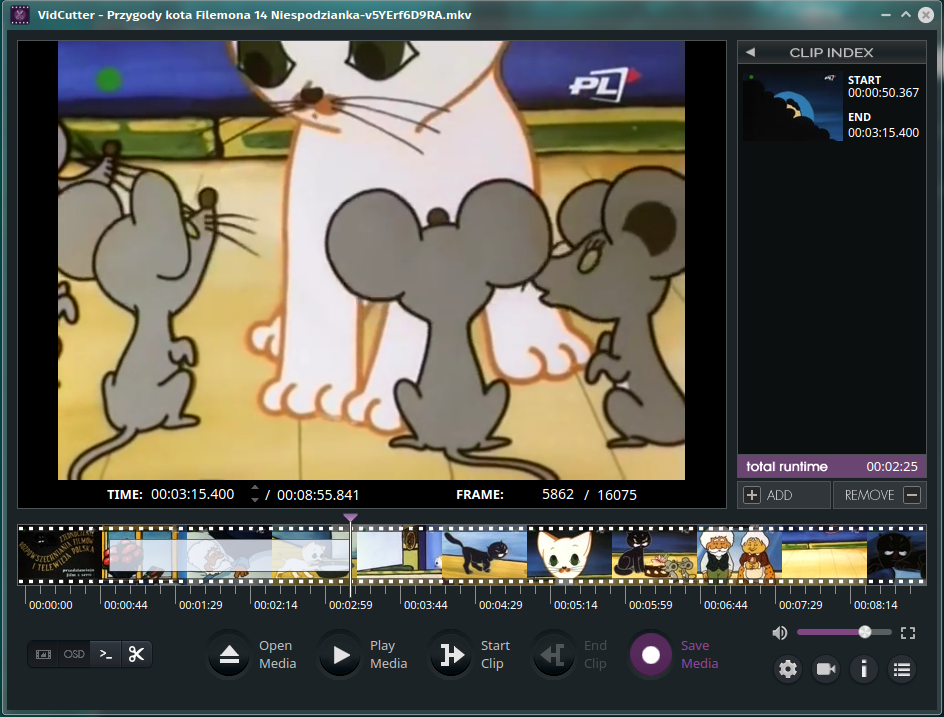944x717 pixels.
Task: Click the End Clip icon
Action: (553, 655)
